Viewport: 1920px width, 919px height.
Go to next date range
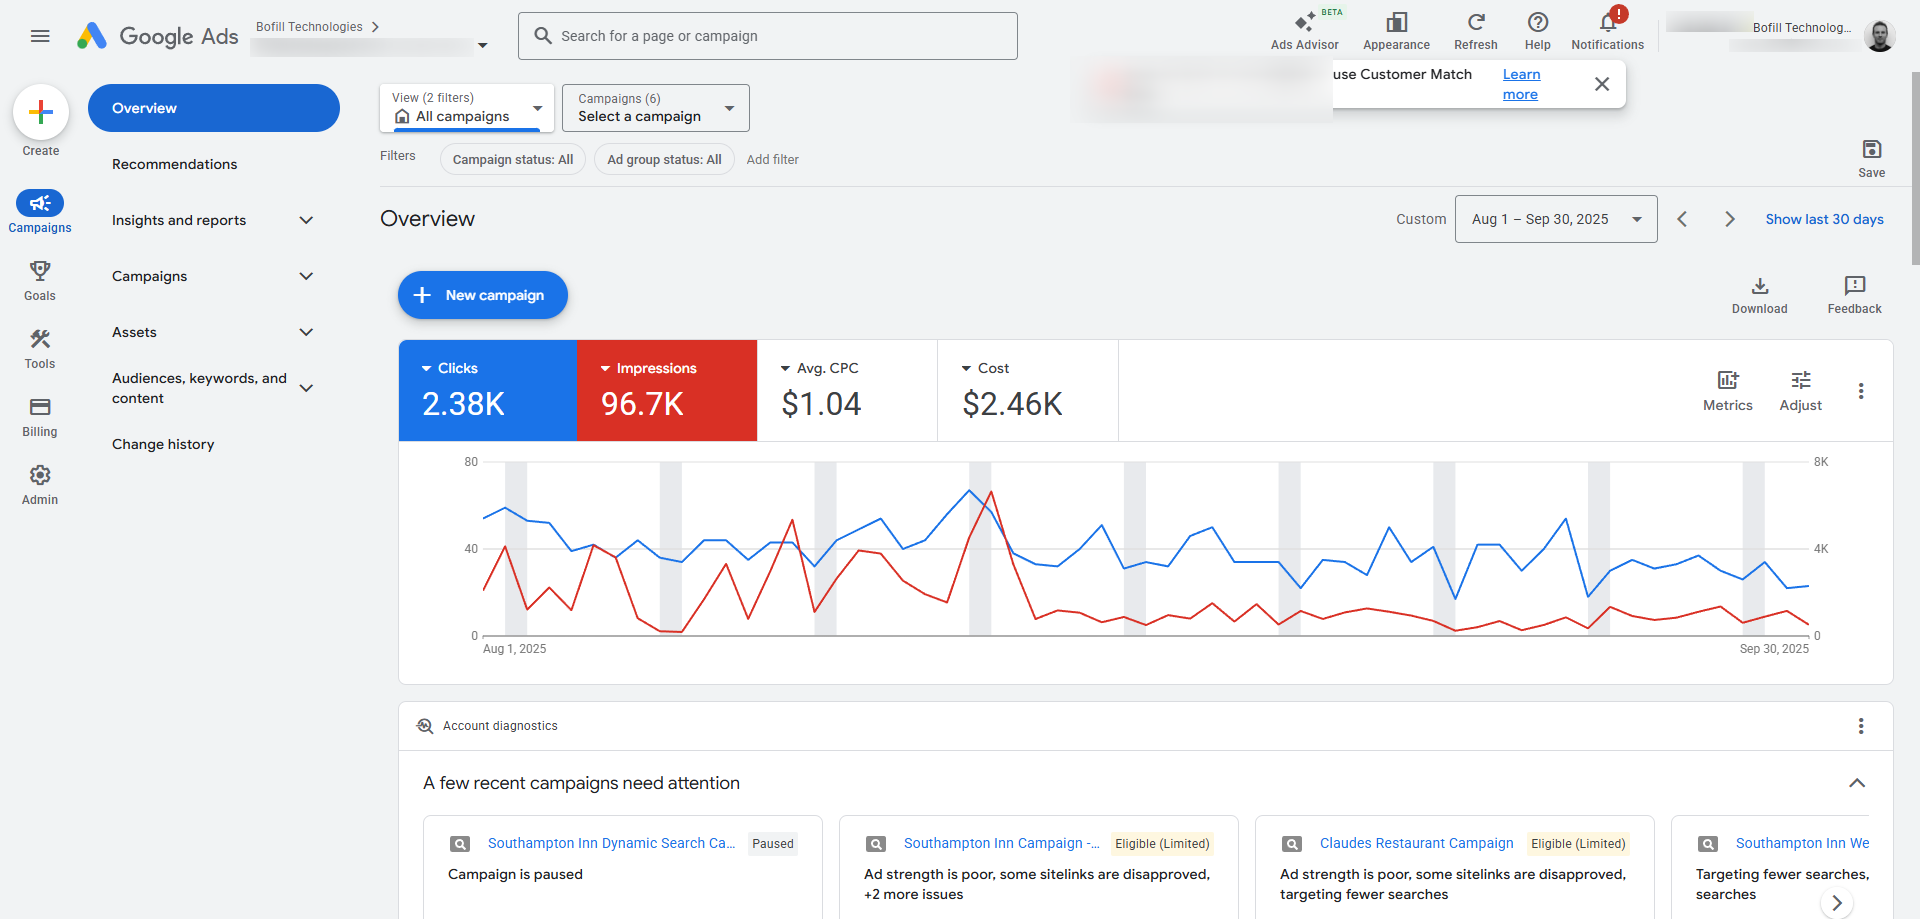[1730, 219]
